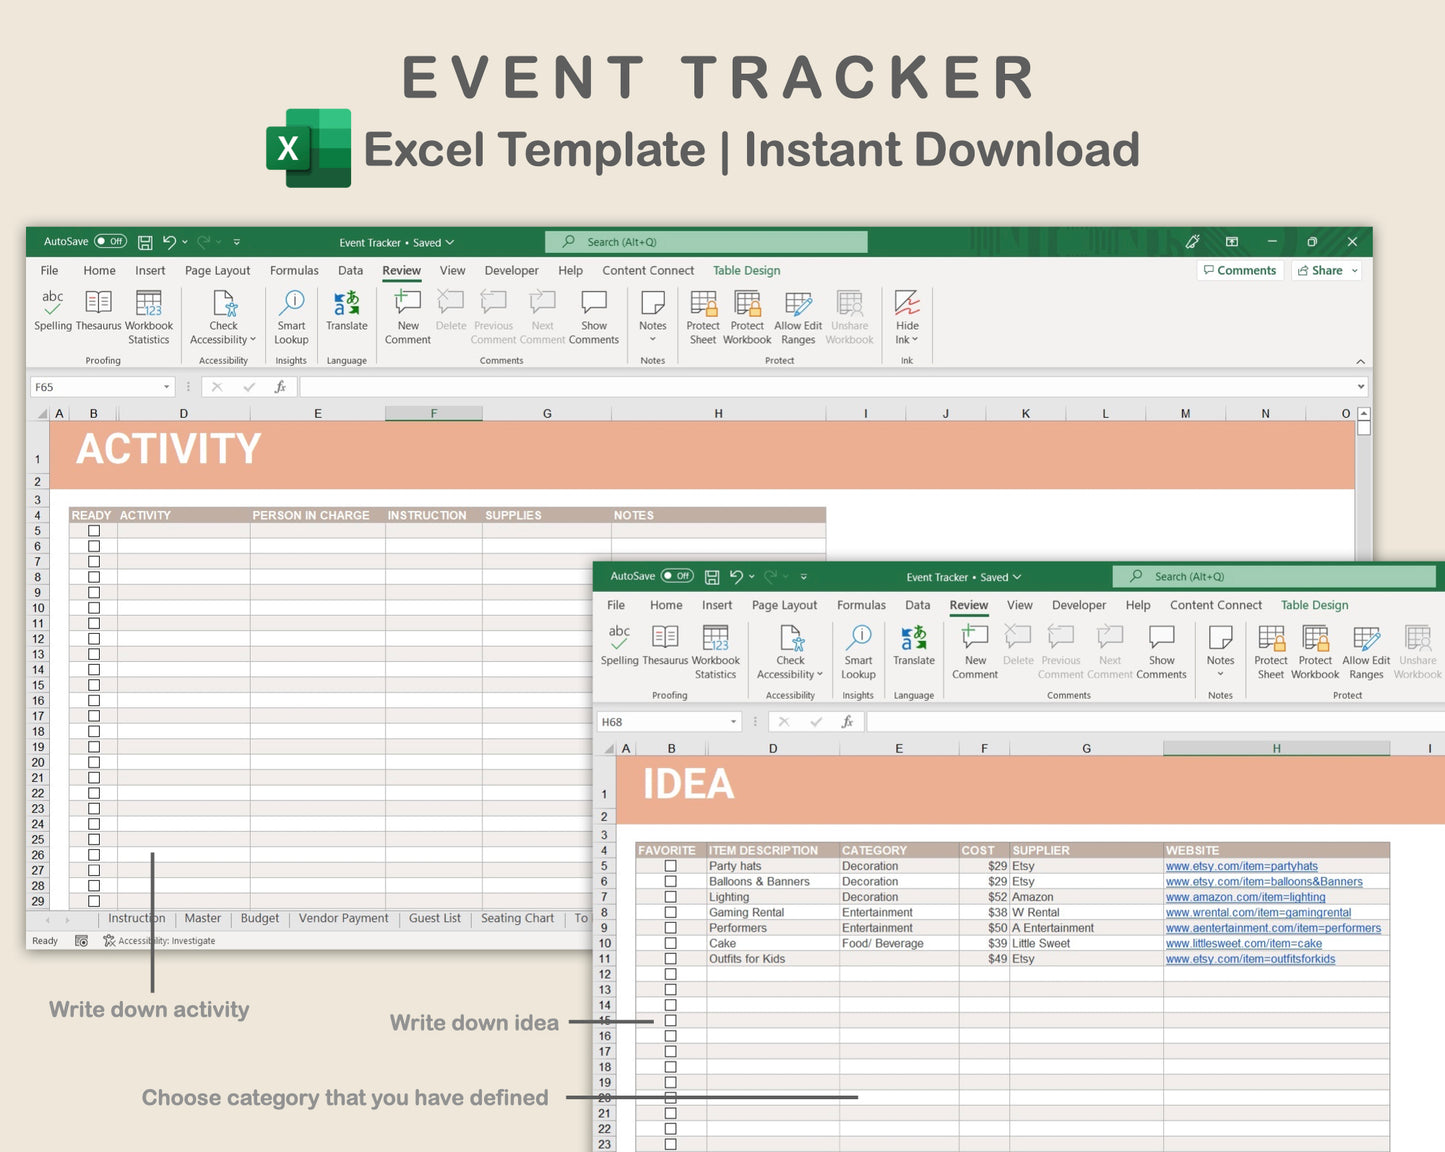Viewport: 1445px width, 1152px height.
Task: Open the Budget sheet tab
Action: [x=259, y=918]
